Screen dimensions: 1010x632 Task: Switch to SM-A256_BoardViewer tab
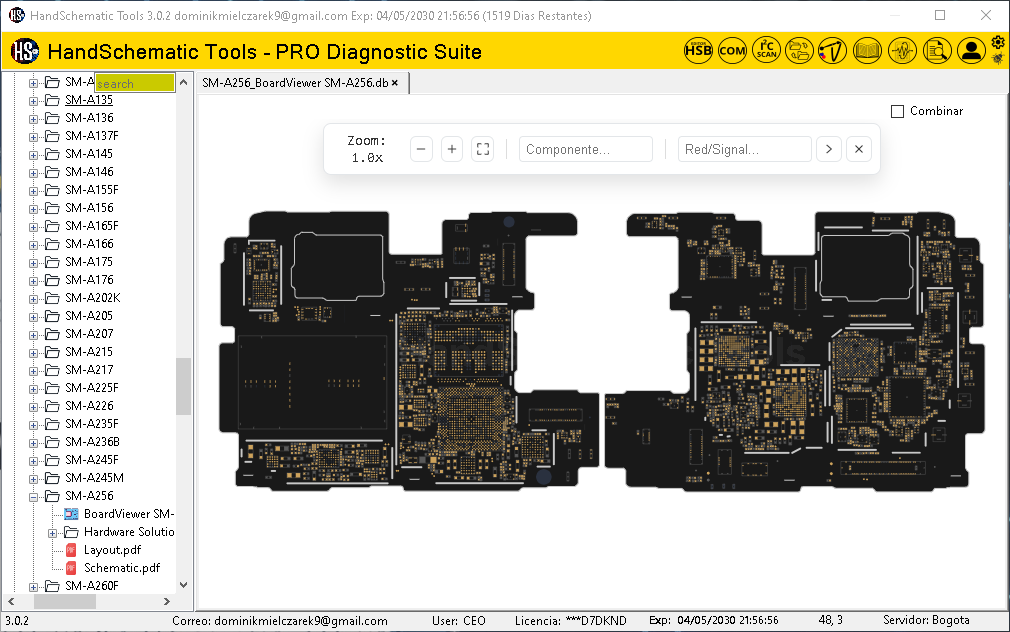(x=295, y=83)
